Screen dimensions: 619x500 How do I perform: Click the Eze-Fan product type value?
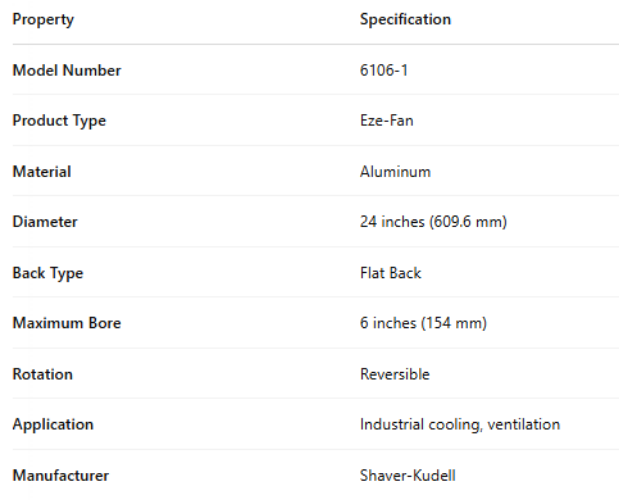tap(384, 121)
